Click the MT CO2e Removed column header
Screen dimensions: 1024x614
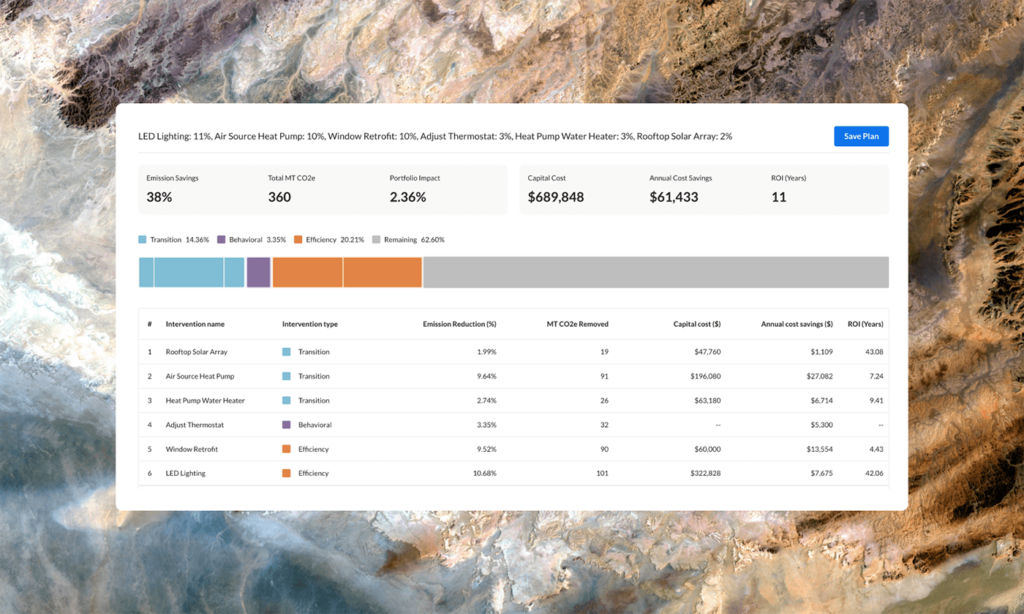click(577, 324)
